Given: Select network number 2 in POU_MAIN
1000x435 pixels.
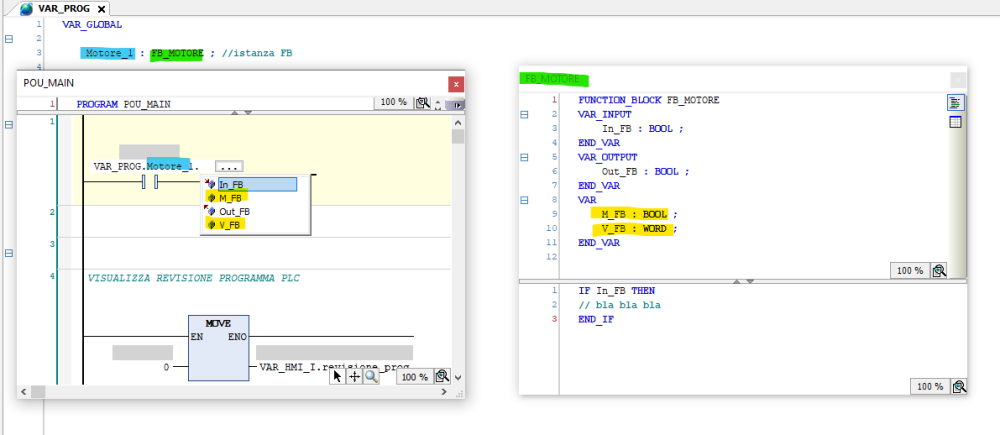Looking at the screenshot, I should click(52, 212).
